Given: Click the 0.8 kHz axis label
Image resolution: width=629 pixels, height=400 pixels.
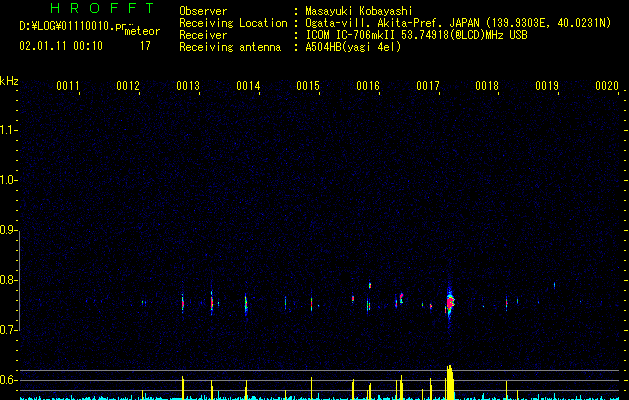Looking at the screenshot, I should coord(8,280).
